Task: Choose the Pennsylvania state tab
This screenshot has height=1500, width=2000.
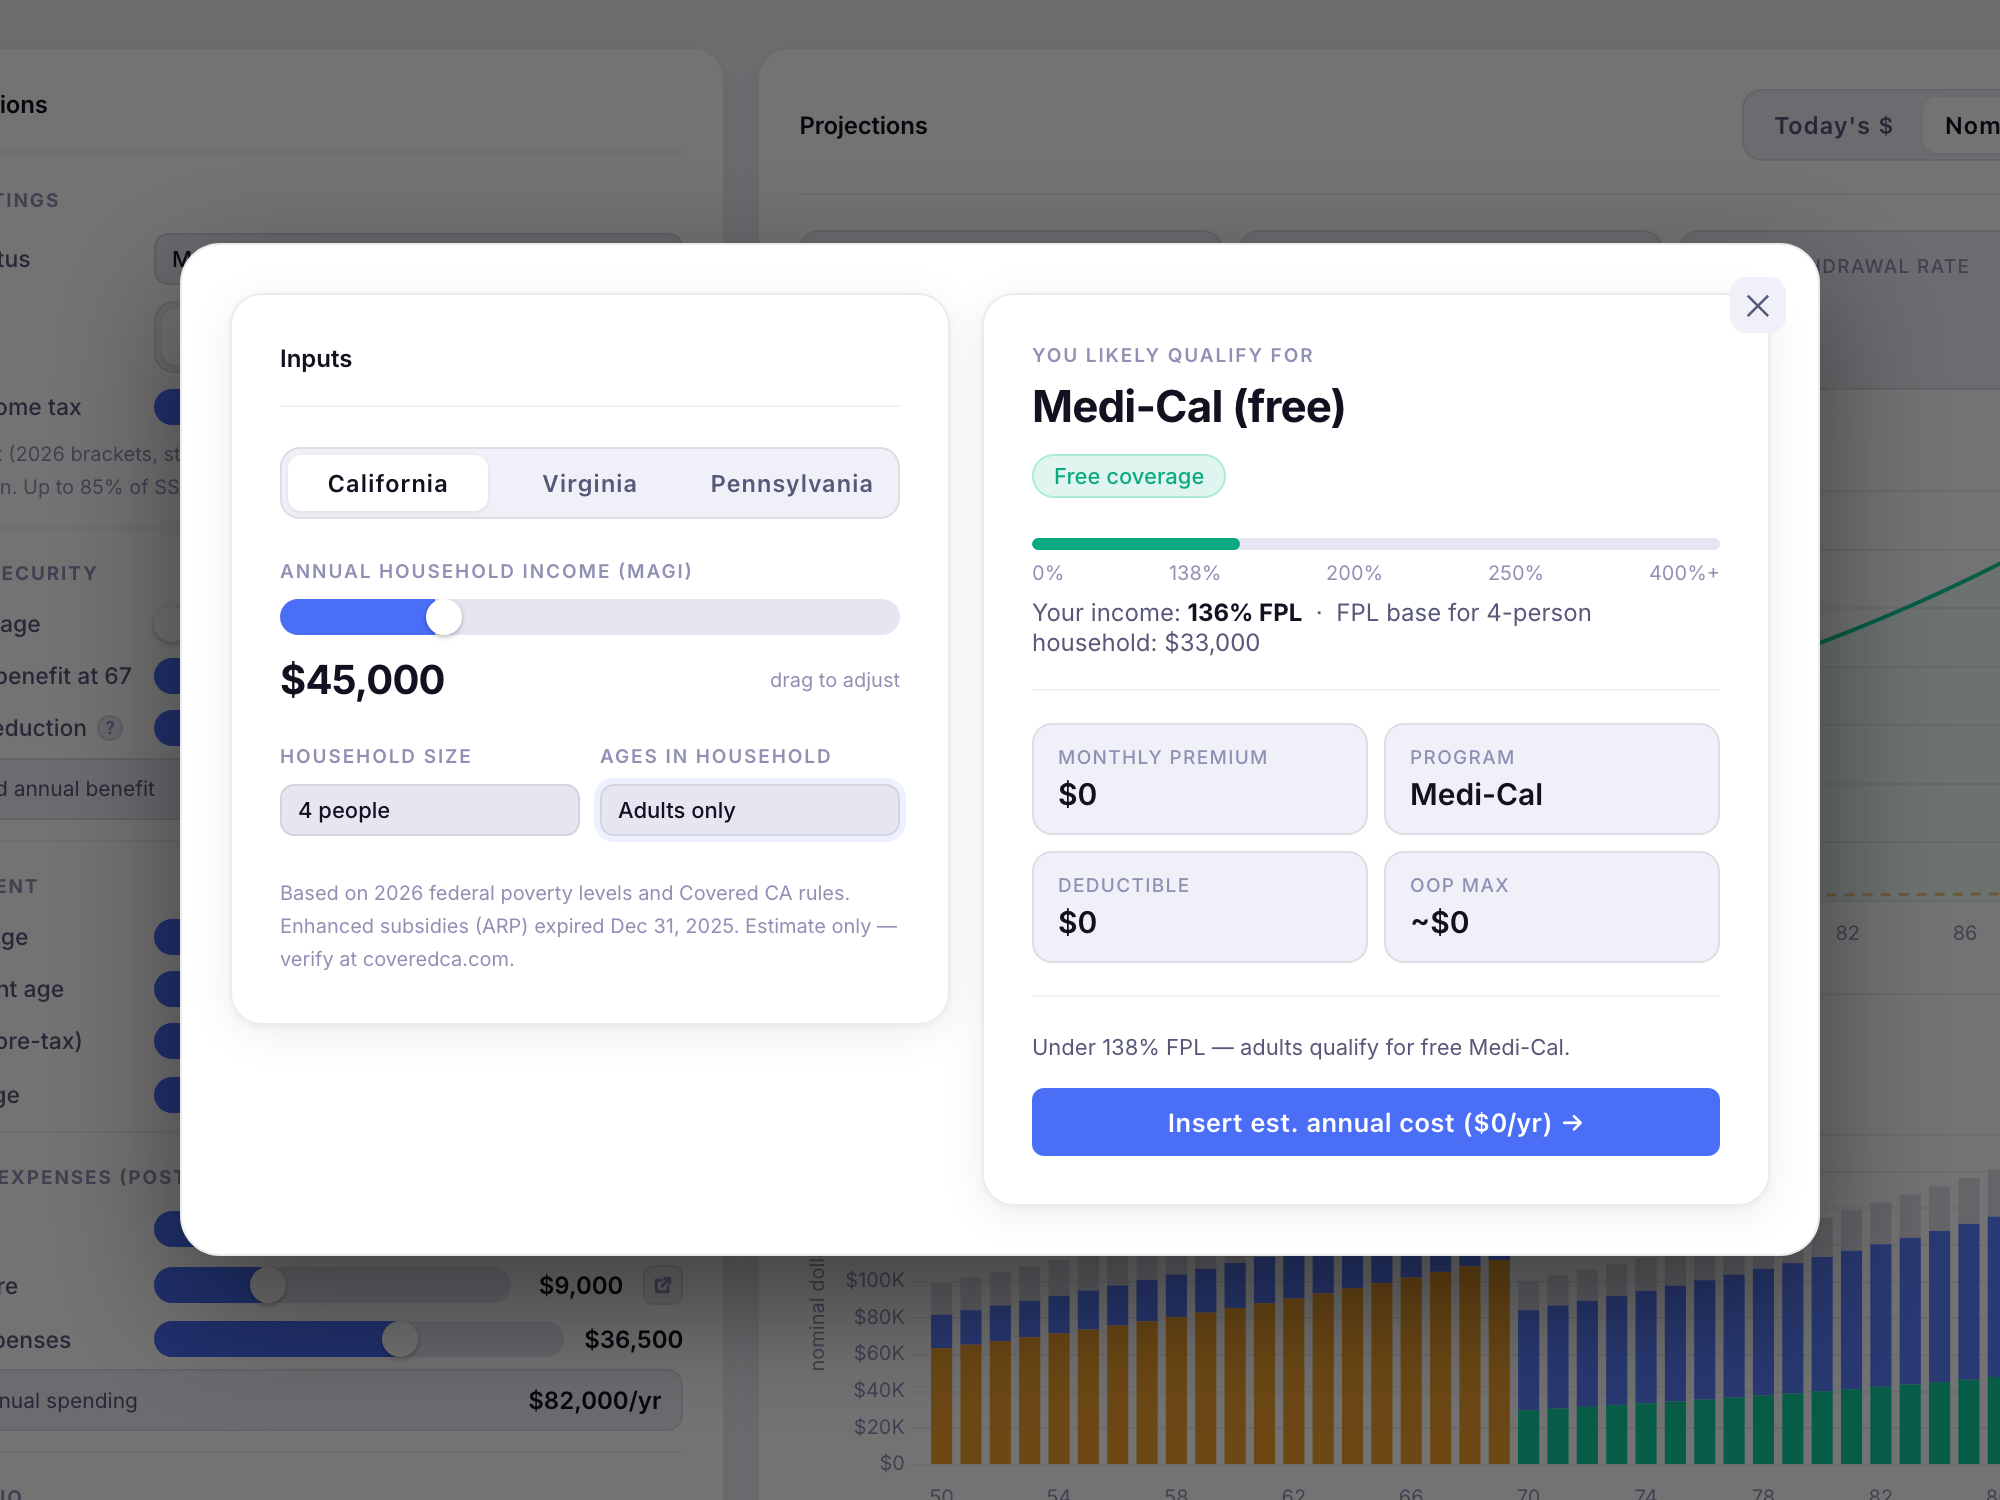Action: (x=791, y=484)
